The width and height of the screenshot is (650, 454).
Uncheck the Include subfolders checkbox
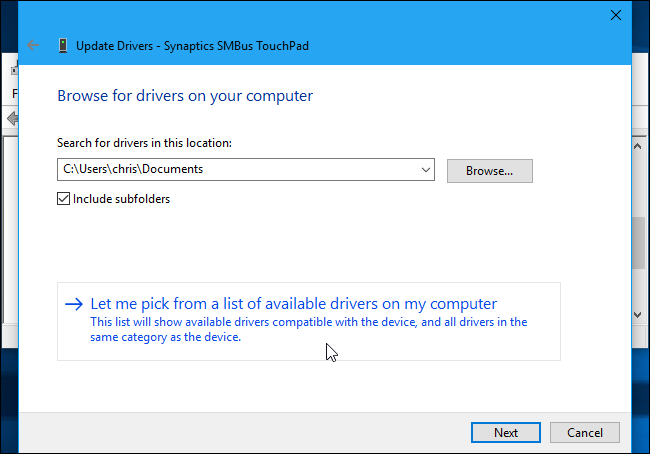pos(64,199)
